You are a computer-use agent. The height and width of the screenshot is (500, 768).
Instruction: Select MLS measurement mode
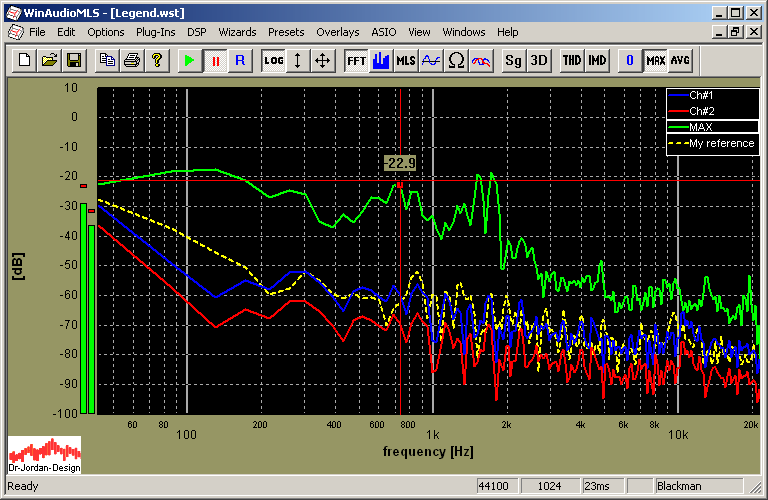(405, 60)
